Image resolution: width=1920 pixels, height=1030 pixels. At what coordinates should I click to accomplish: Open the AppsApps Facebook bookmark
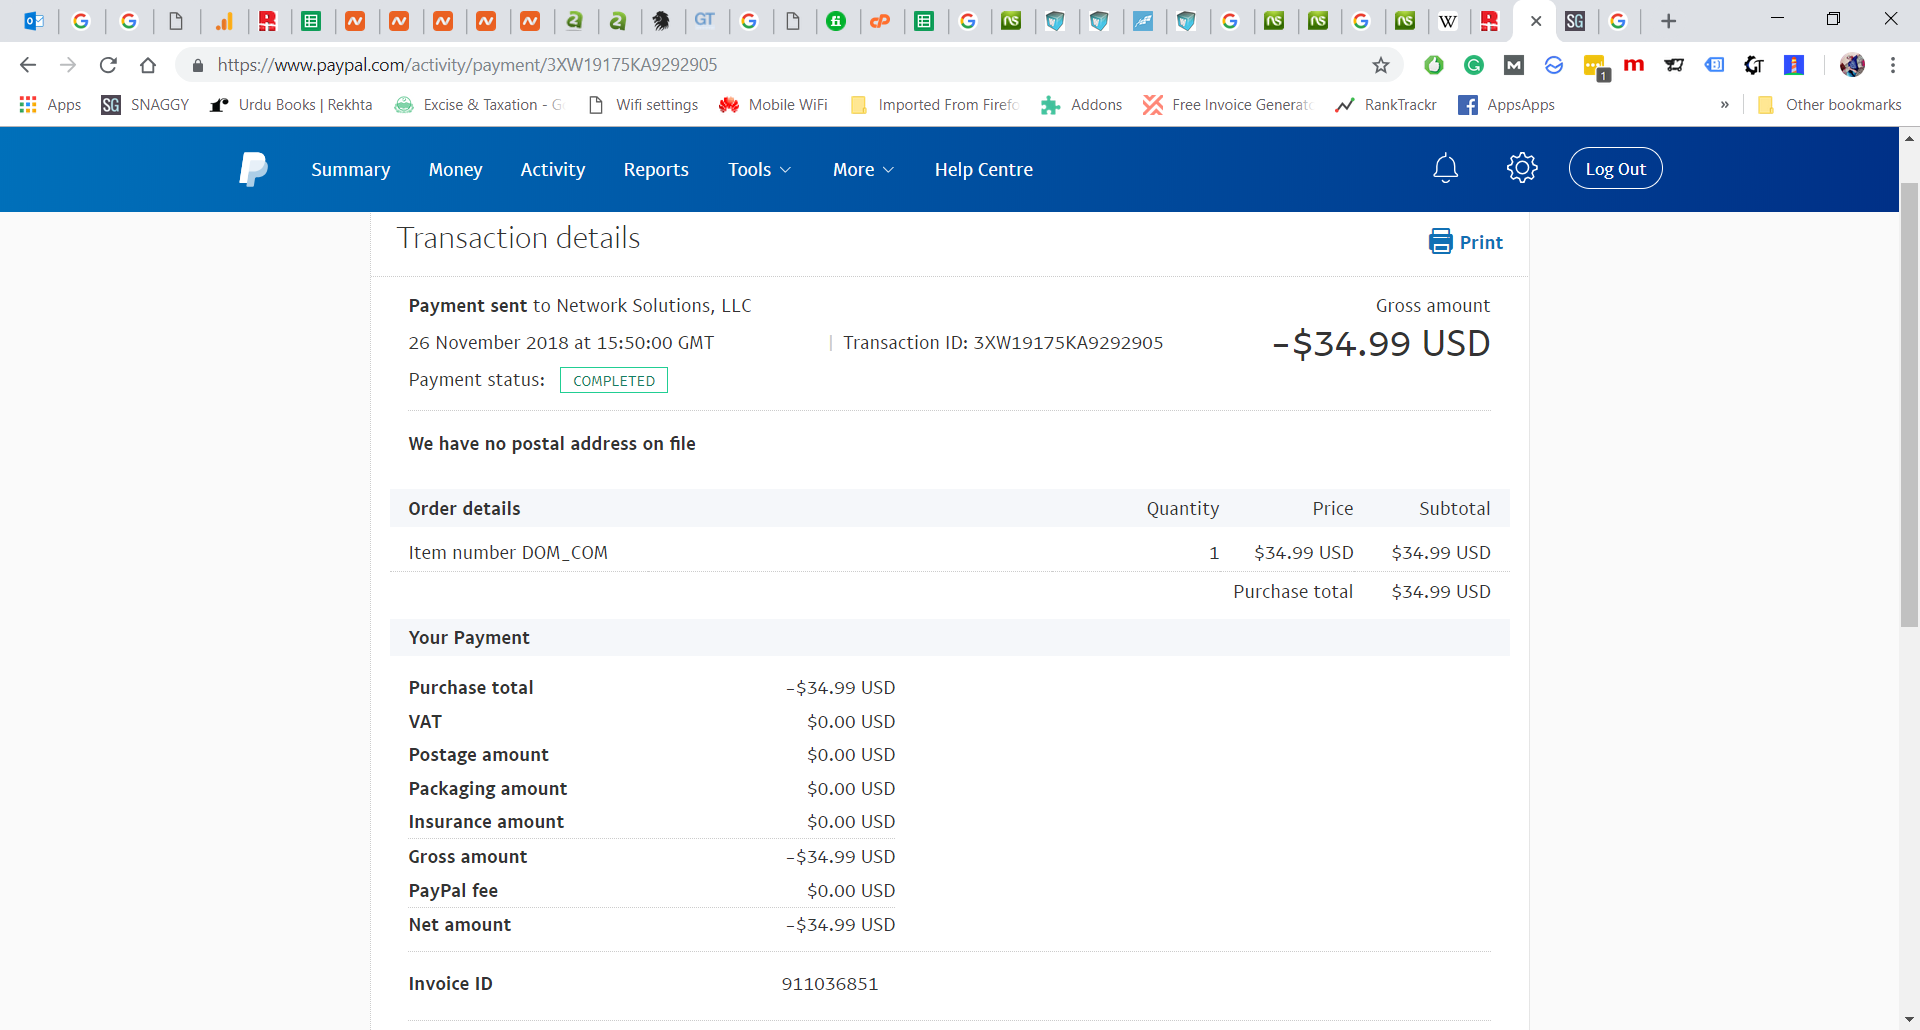click(x=1507, y=105)
